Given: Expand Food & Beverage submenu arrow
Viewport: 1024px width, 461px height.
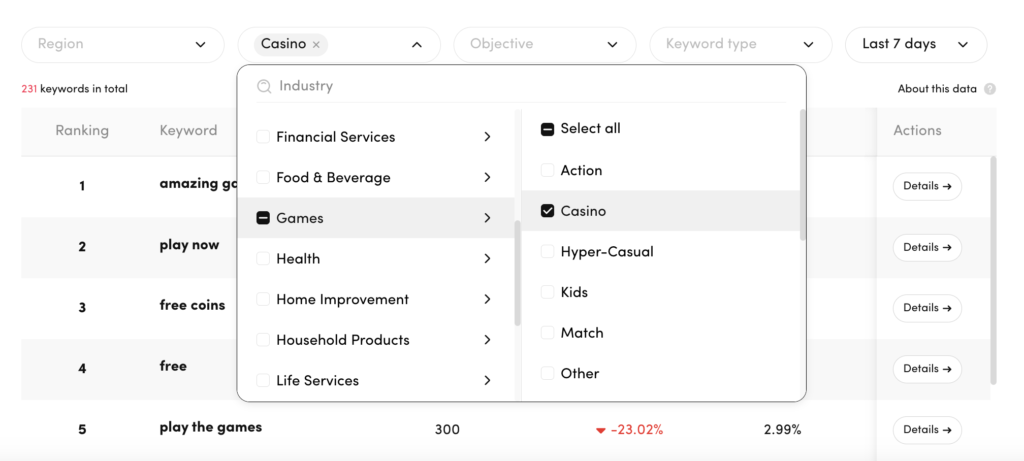Looking at the screenshot, I should click(487, 178).
